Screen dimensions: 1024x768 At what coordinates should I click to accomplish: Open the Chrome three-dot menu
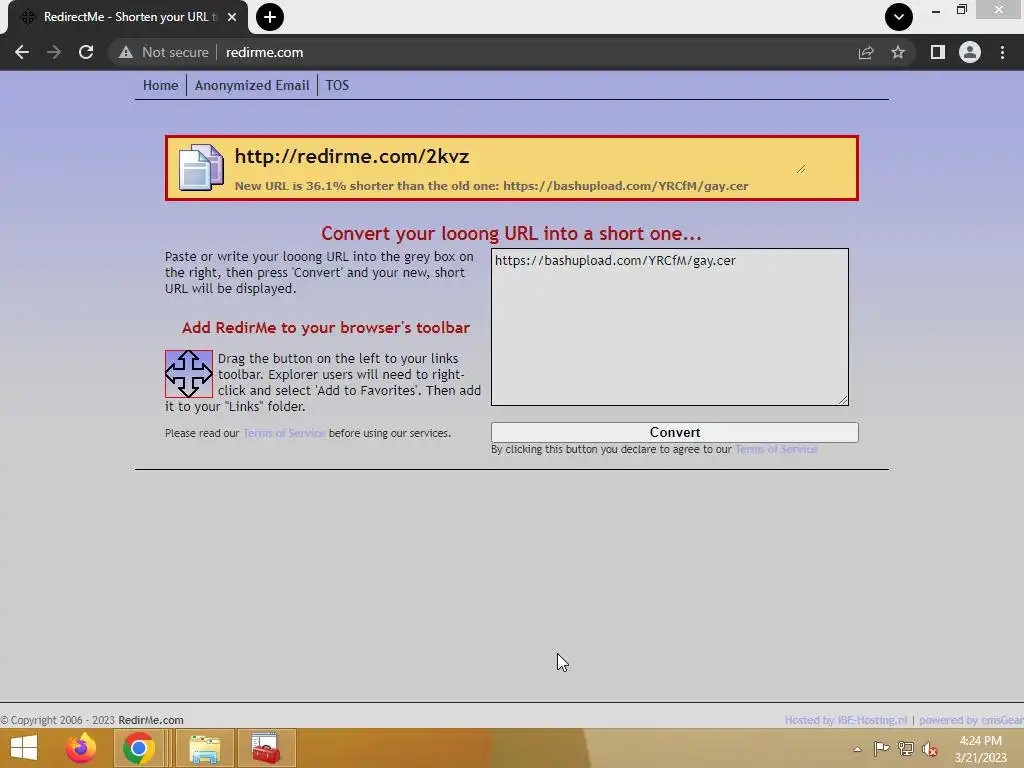1002,52
